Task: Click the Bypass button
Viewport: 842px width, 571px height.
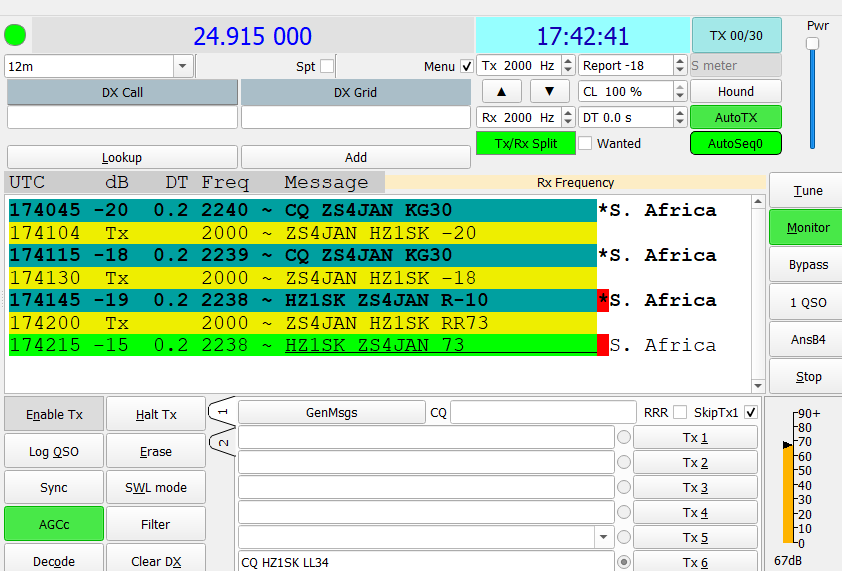Action: click(x=808, y=265)
